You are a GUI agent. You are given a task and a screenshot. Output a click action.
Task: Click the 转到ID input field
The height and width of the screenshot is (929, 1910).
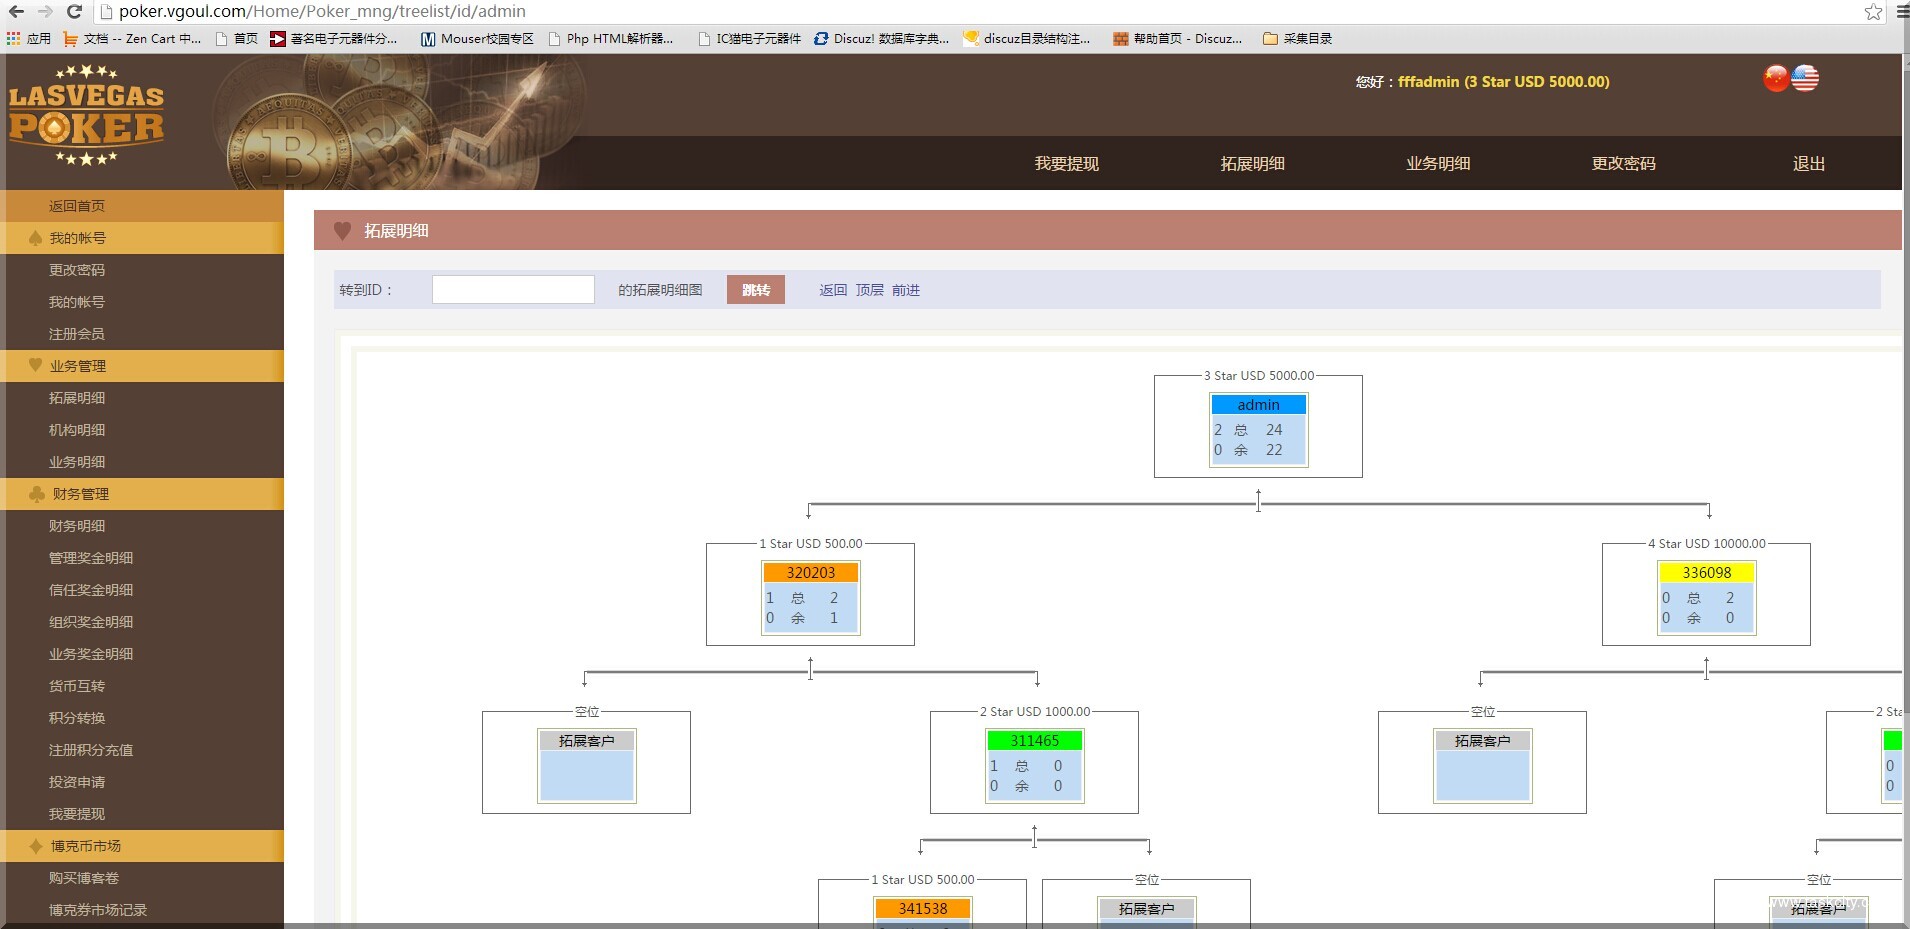513,290
